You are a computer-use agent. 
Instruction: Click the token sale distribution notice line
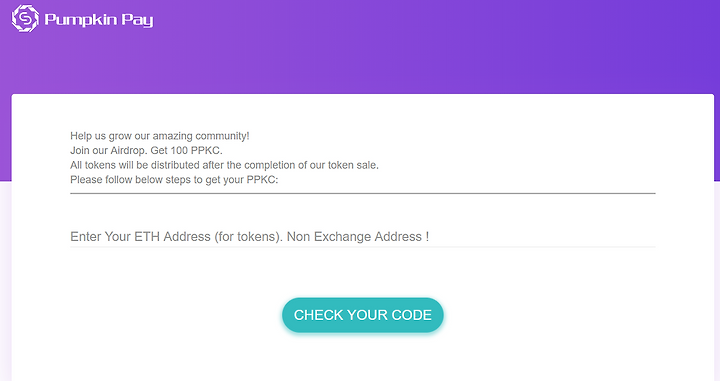[225, 165]
